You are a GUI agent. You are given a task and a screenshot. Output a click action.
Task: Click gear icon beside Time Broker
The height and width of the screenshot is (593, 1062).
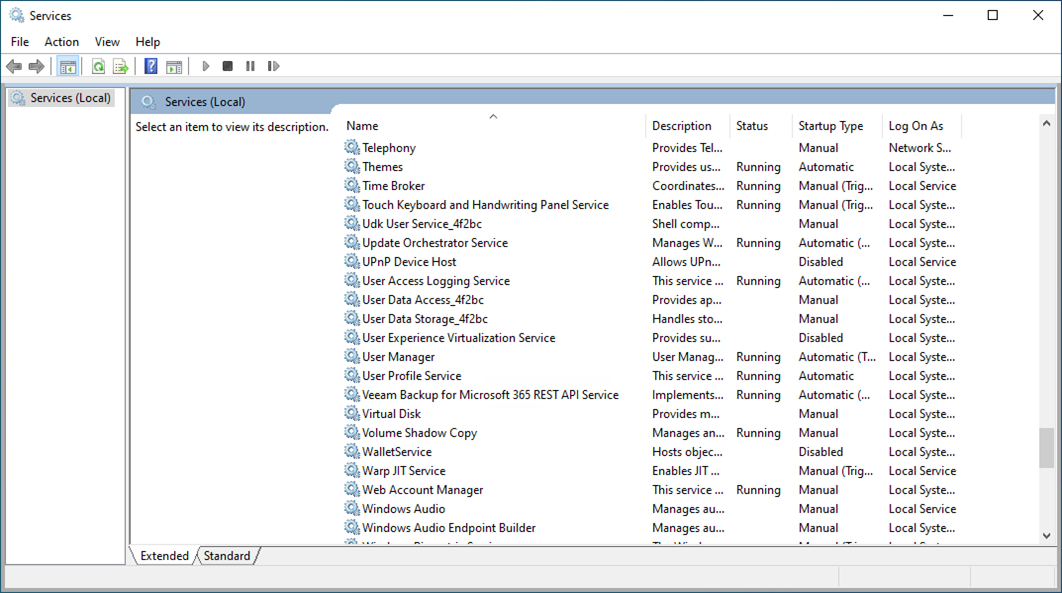[x=352, y=185]
